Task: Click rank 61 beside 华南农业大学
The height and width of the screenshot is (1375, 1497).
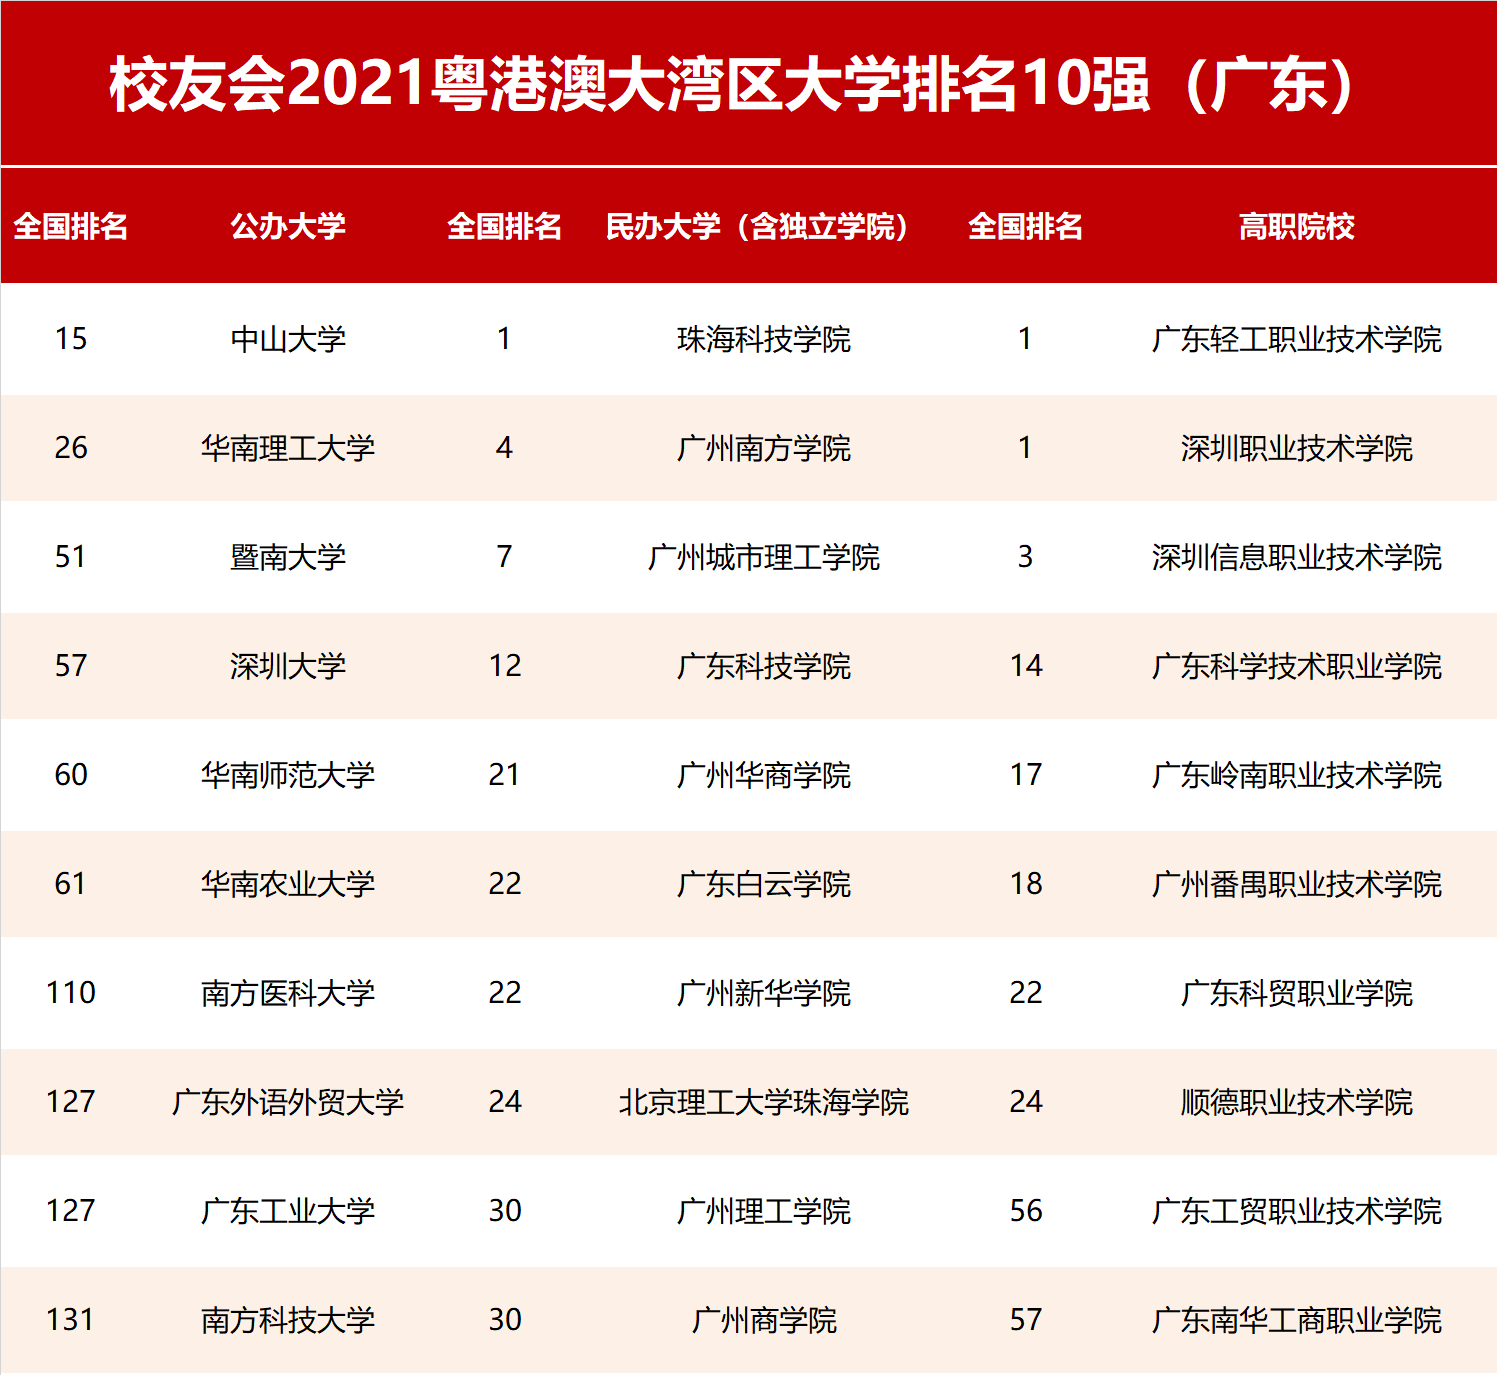Action: (x=71, y=884)
